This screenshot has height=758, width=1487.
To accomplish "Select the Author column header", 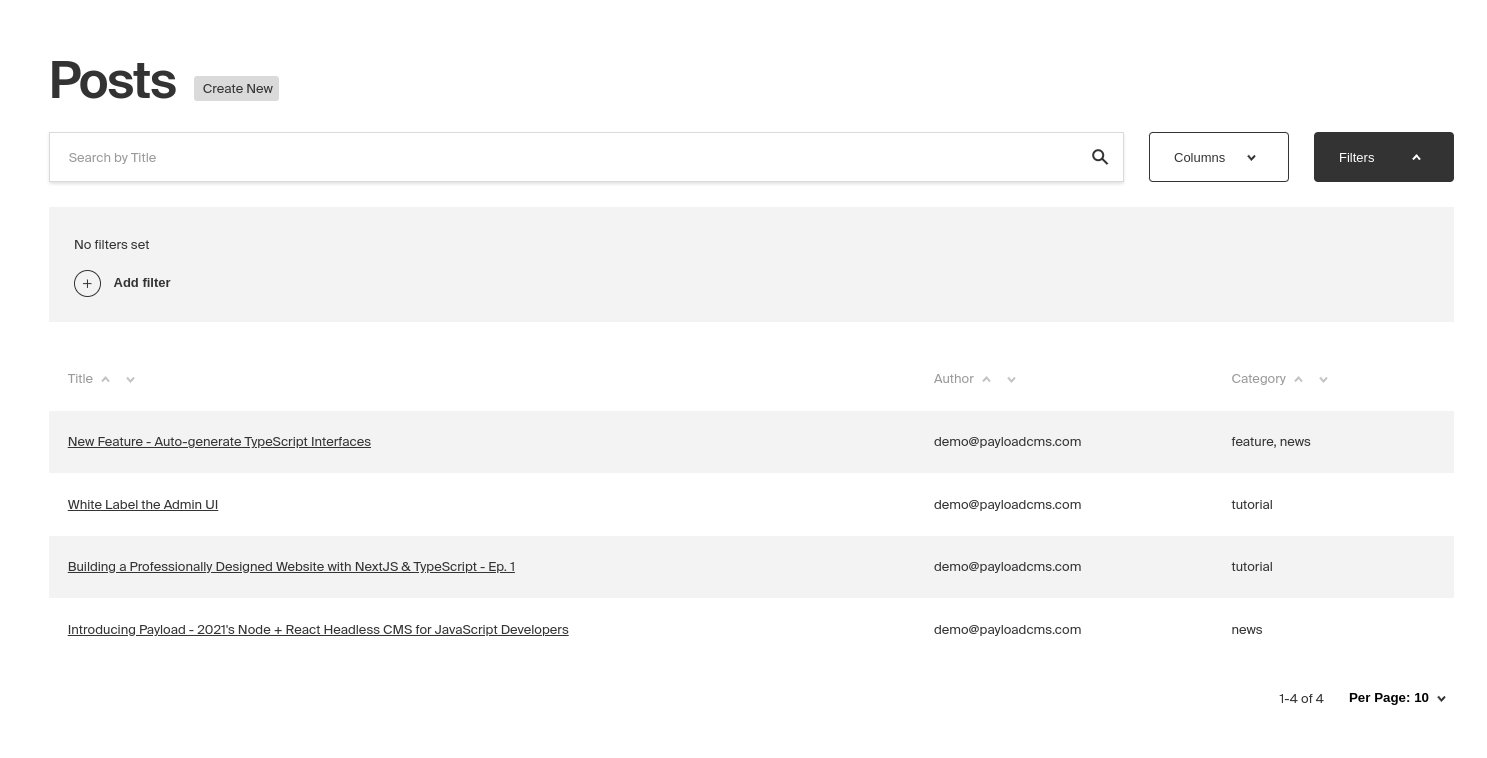I will 953,378.
